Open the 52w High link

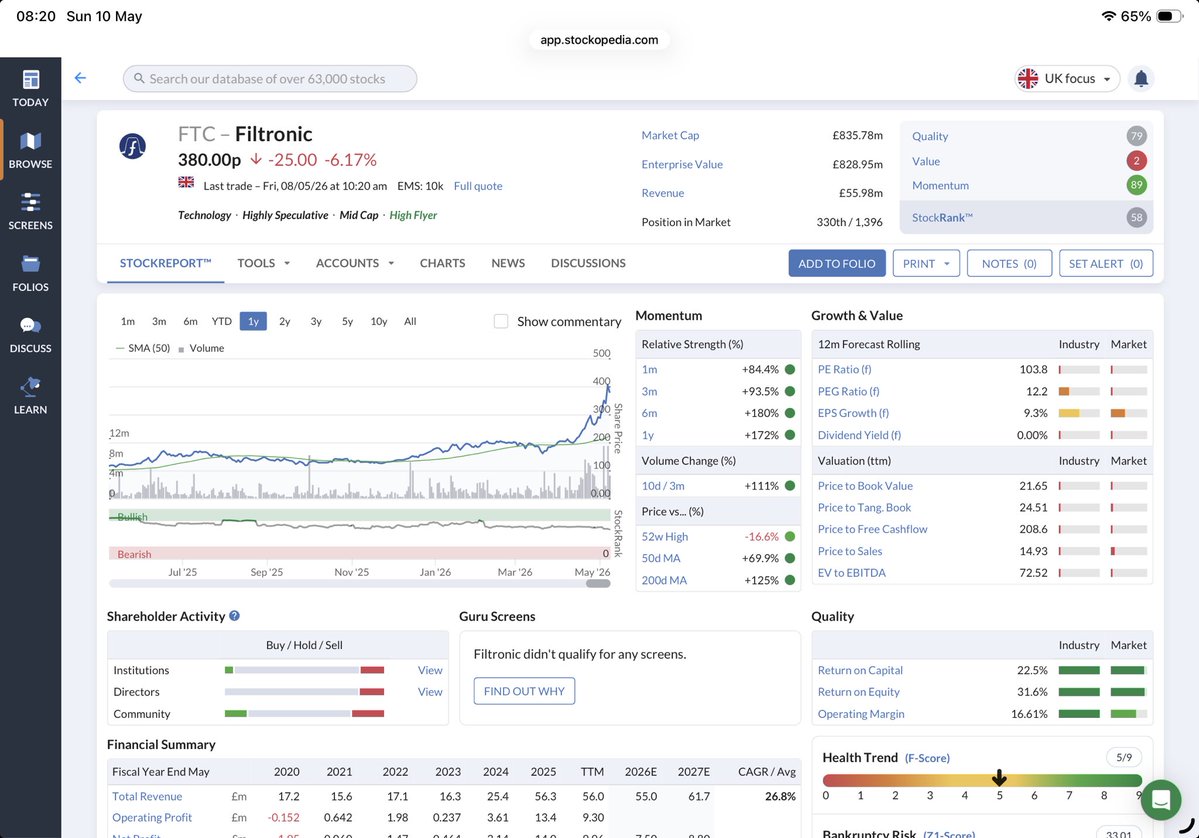[x=664, y=537]
